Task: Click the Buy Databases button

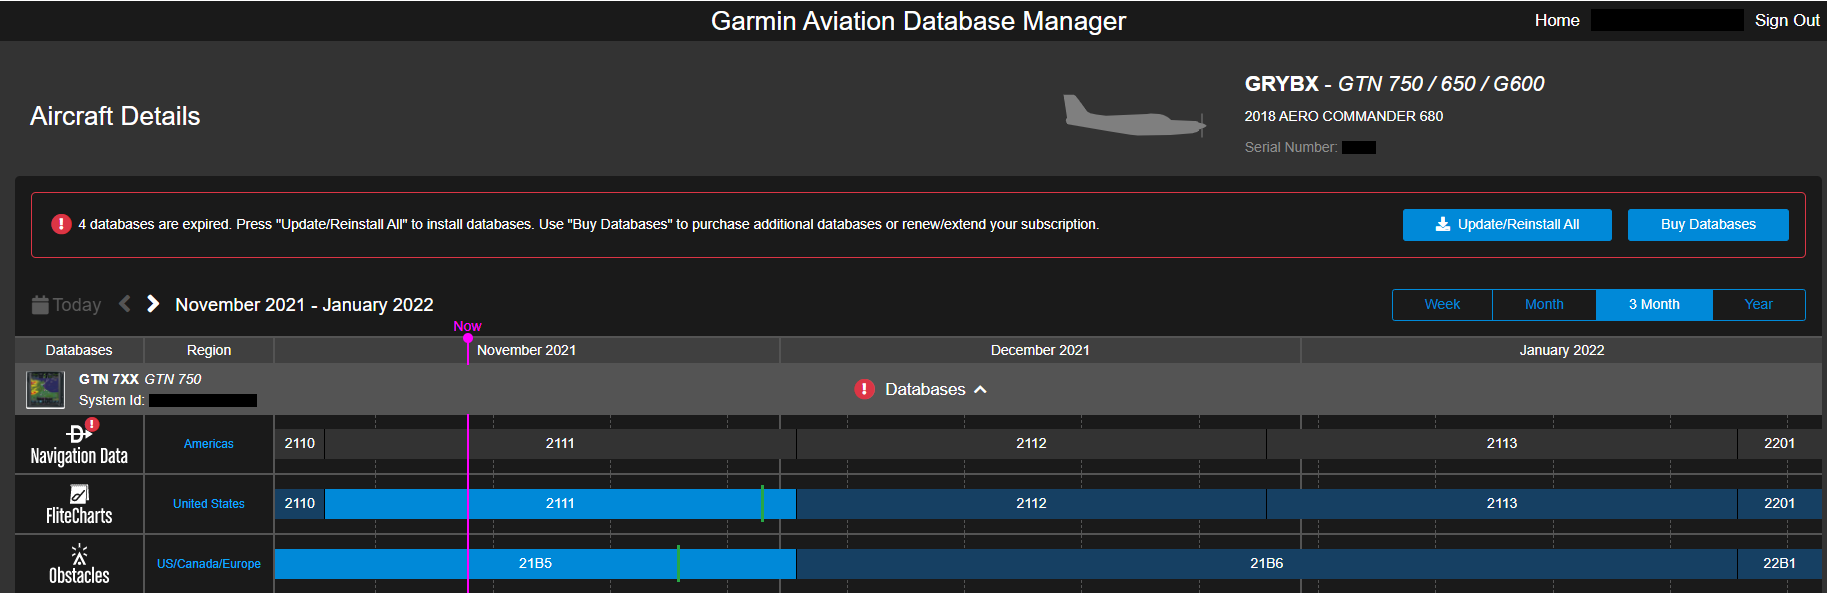Action: pos(1708,224)
